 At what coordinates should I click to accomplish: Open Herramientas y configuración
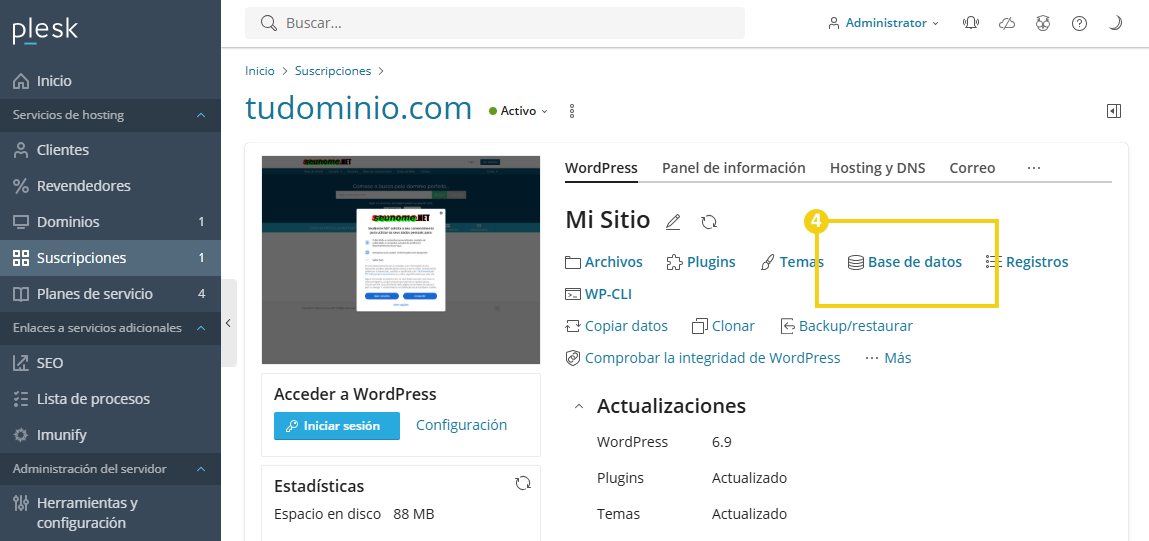click(x=110, y=513)
